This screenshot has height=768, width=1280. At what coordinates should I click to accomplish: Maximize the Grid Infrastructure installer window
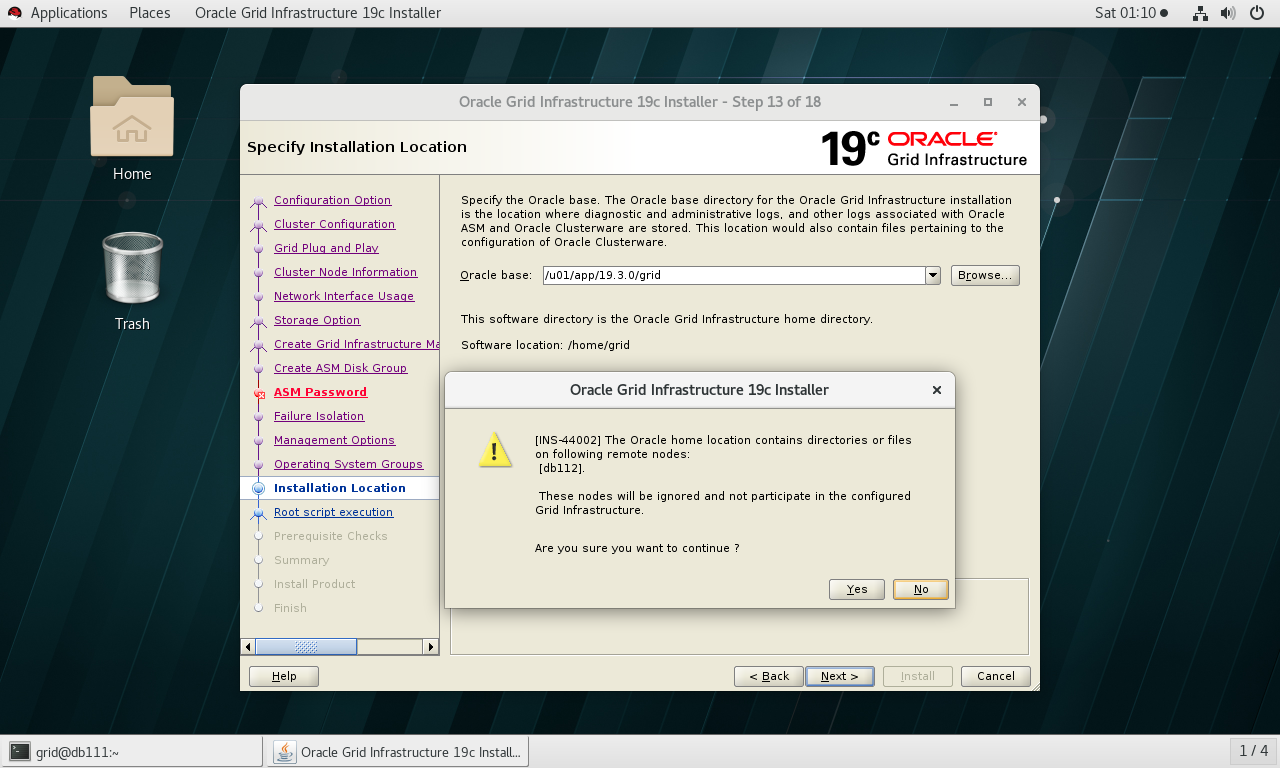[x=988, y=102]
